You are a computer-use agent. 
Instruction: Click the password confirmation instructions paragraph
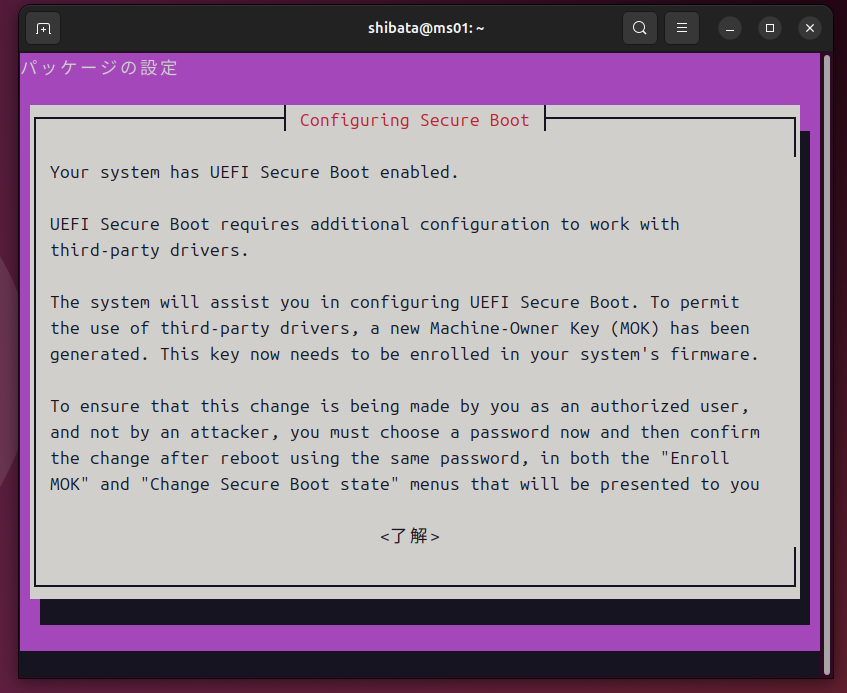[x=400, y=445]
